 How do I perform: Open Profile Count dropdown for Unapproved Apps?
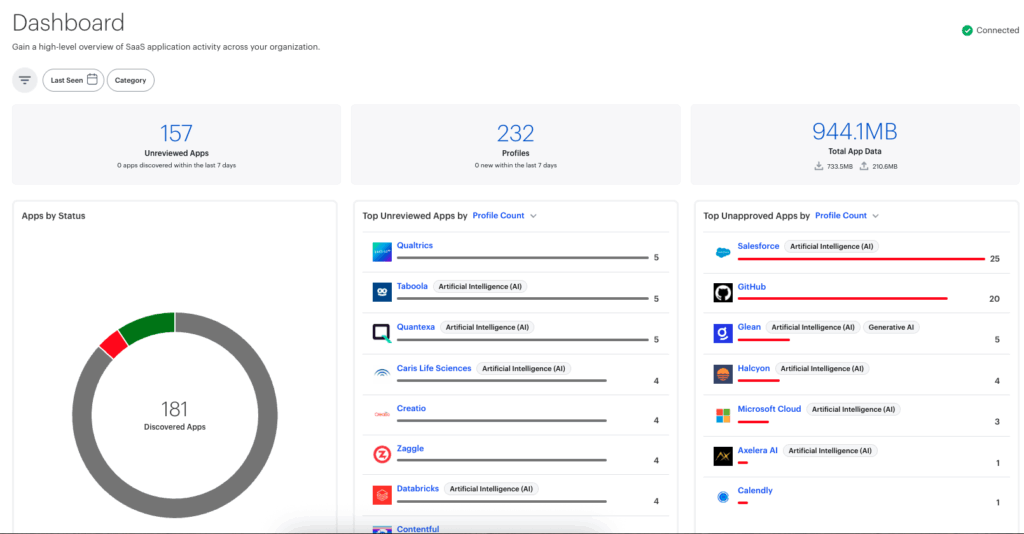pyautogui.click(x=847, y=215)
